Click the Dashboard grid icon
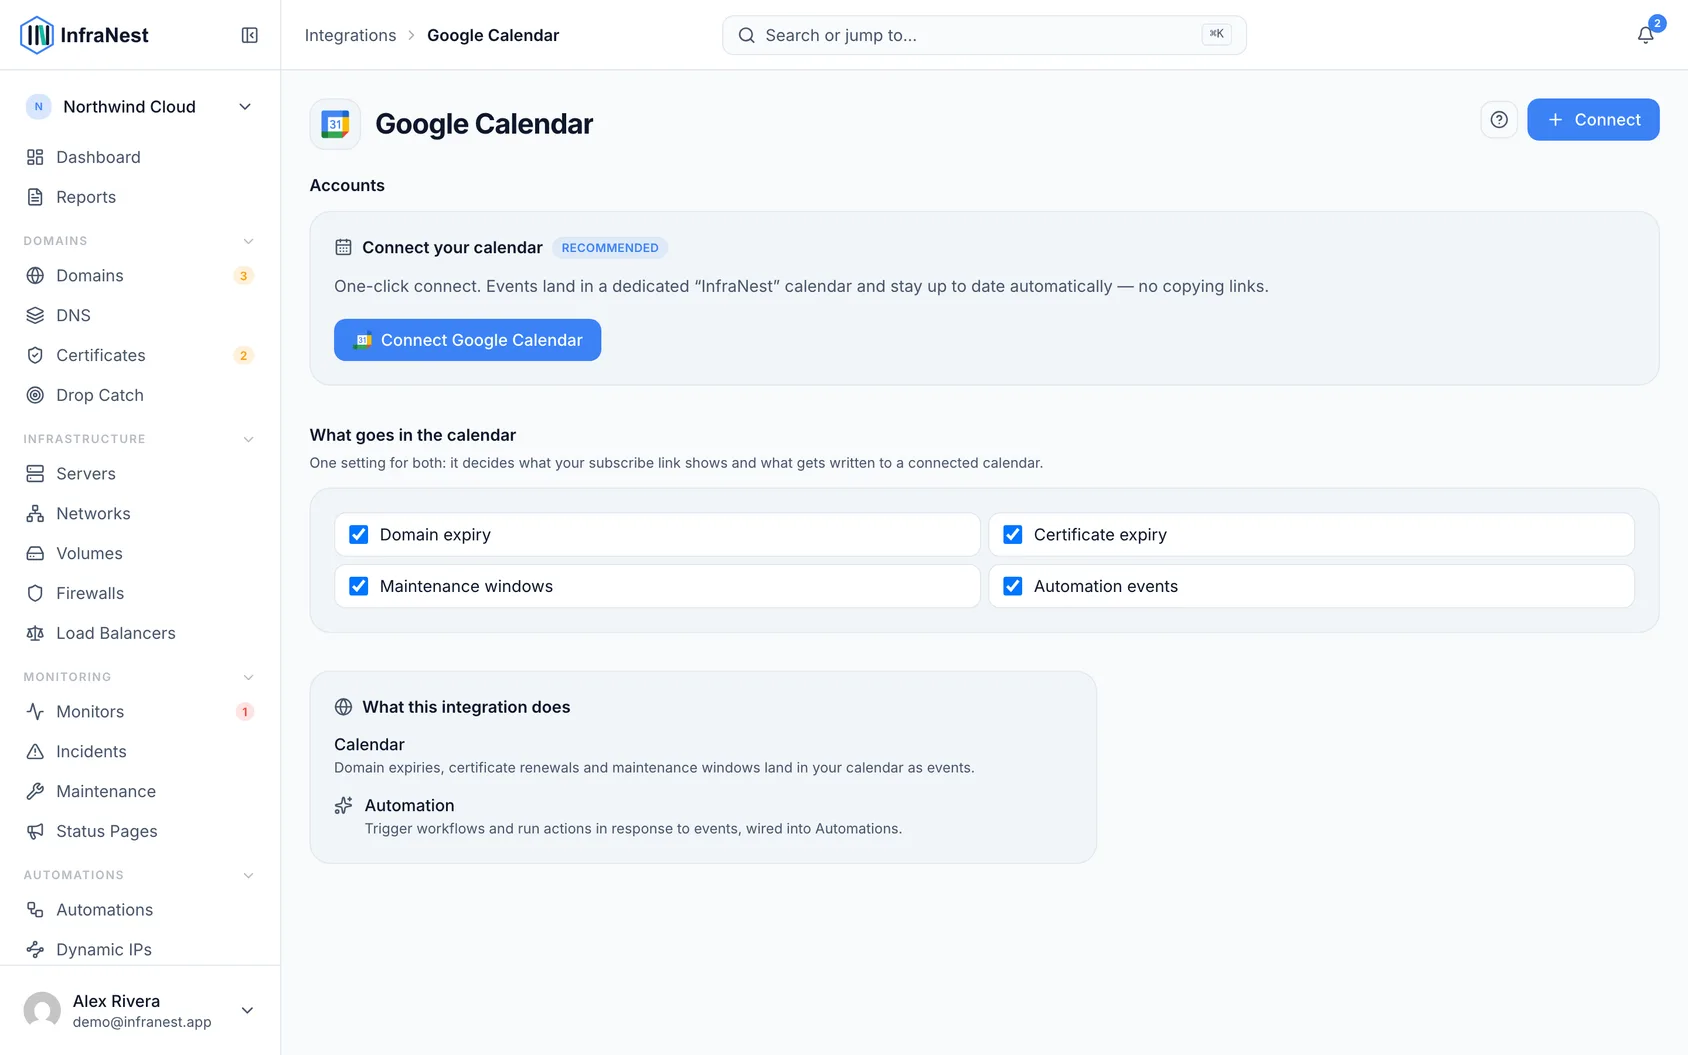This screenshot has width=1688, height=1055. coord(35,157)
